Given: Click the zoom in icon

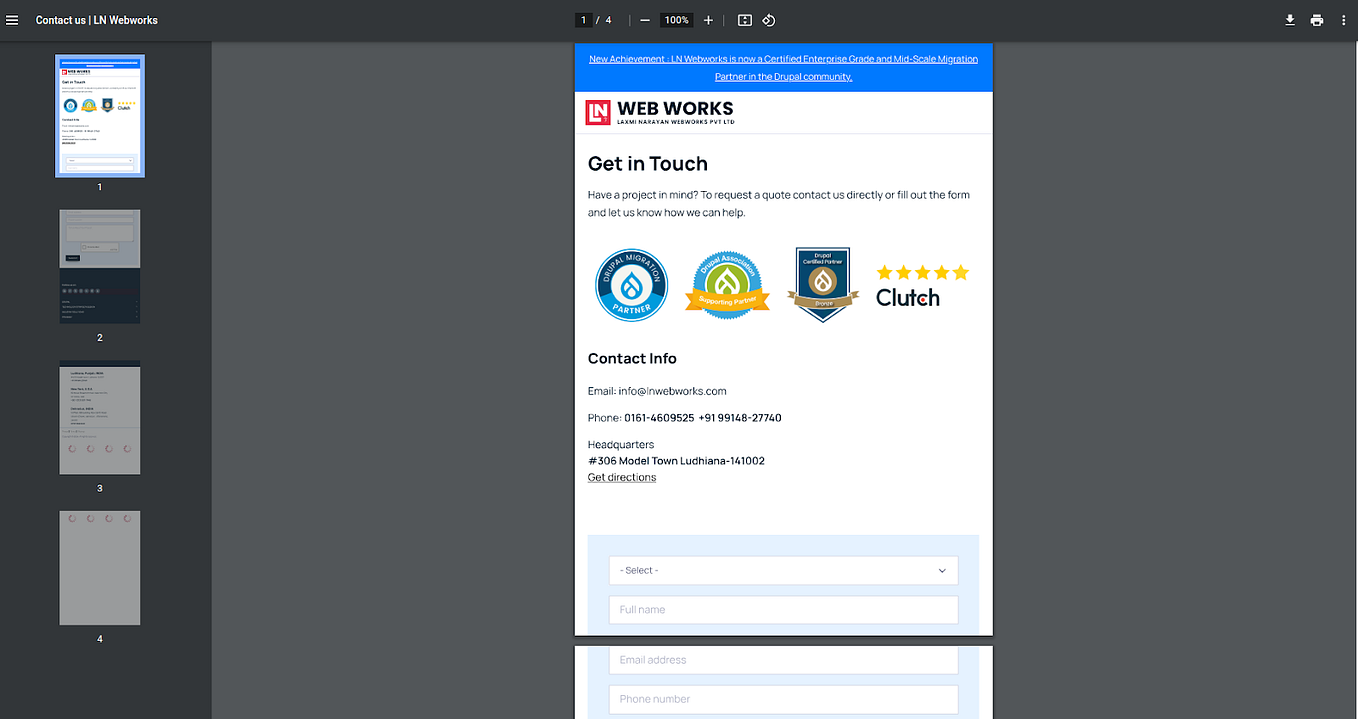Looking at the screenshot, I should click(x=708, y=19).
